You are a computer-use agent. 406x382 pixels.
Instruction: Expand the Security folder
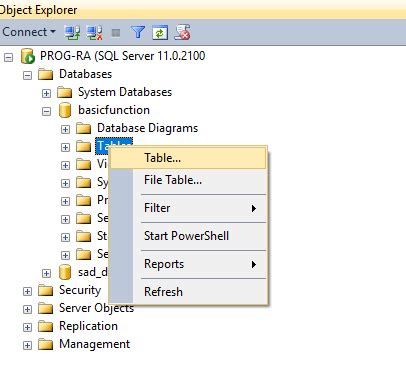click(x=27, y=291)
